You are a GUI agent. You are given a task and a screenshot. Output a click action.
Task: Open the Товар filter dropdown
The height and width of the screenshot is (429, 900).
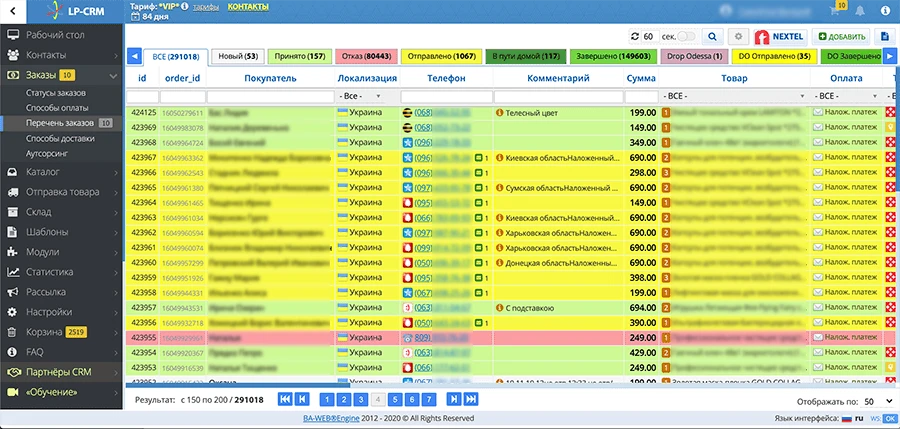(735, 96)
